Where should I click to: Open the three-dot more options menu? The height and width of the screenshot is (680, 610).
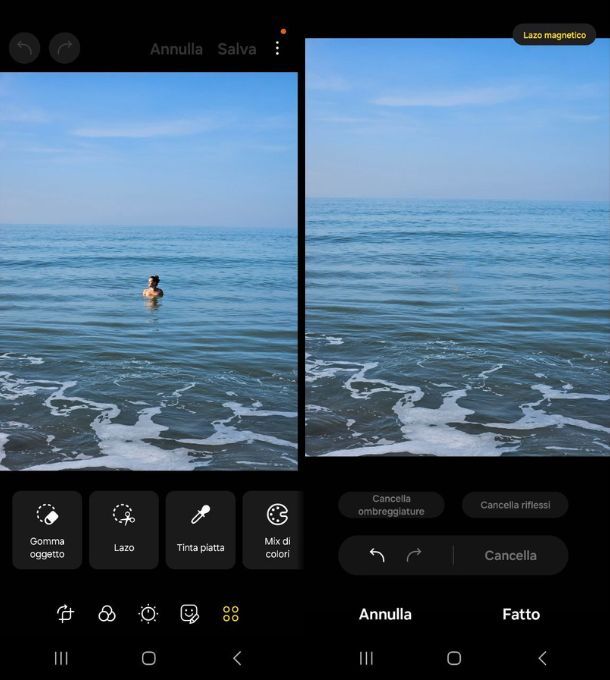click(x=277, y=48)
